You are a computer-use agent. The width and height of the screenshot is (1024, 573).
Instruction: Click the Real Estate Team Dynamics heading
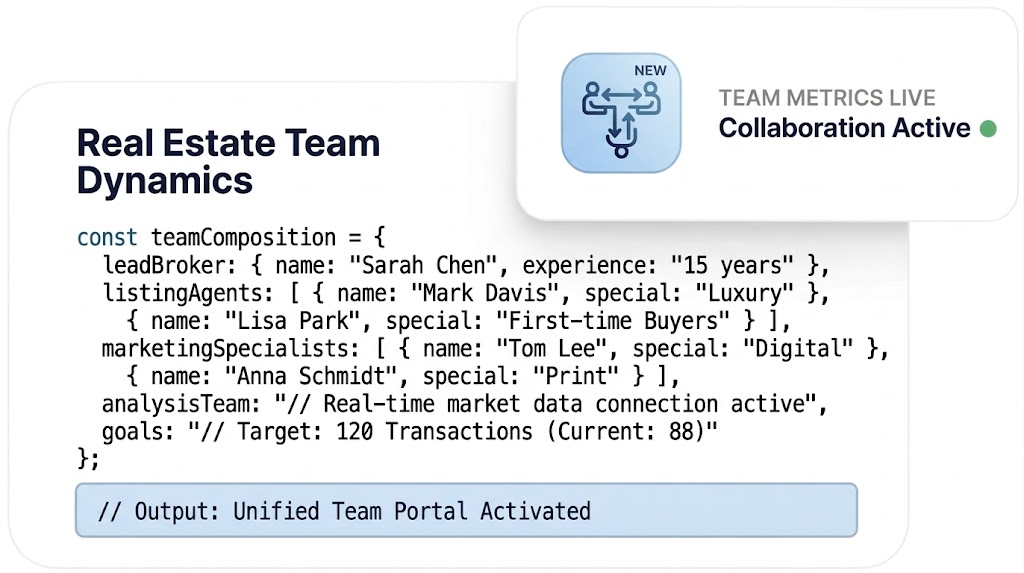coord(228,161)
